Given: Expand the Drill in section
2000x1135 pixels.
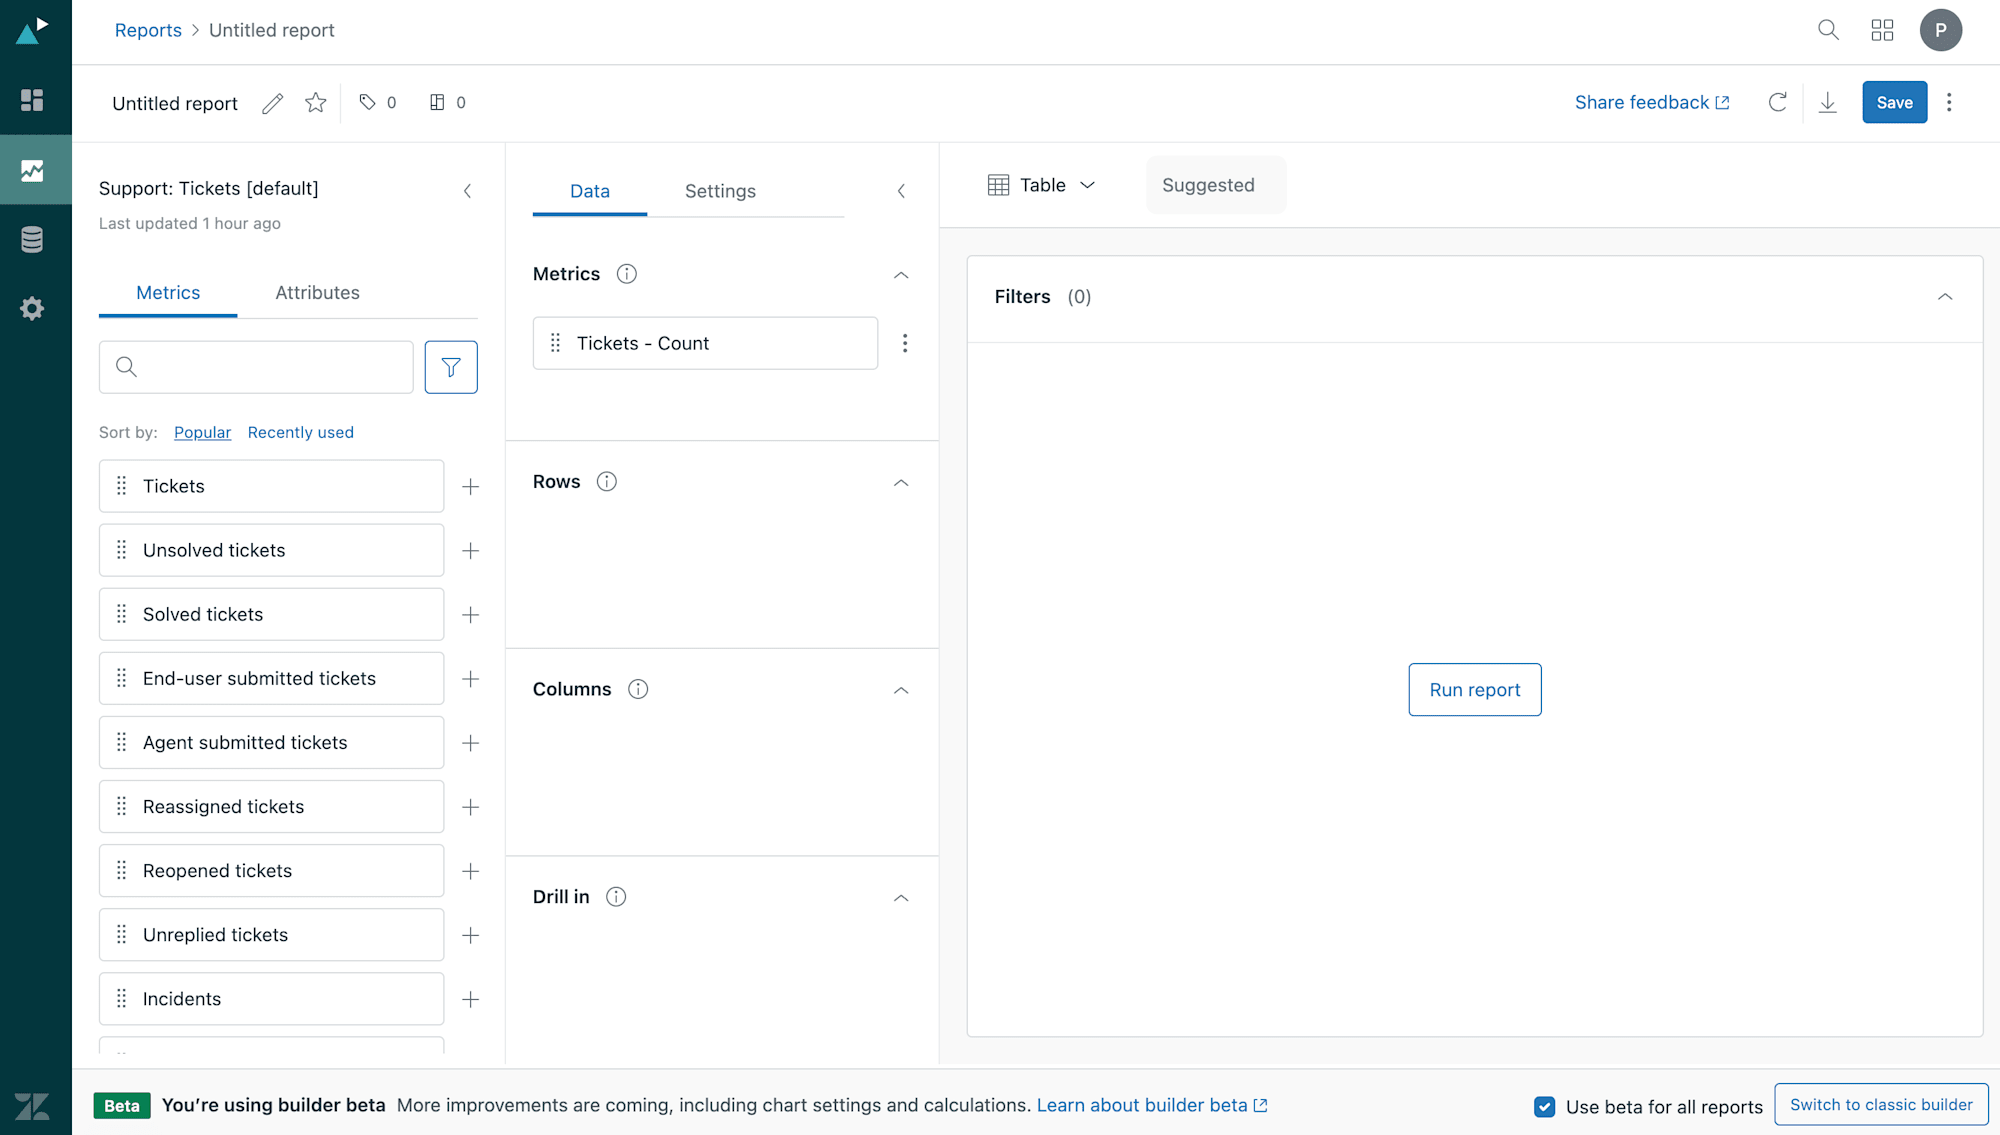Looking at the screenshot, I should click(x=902, y=897).
